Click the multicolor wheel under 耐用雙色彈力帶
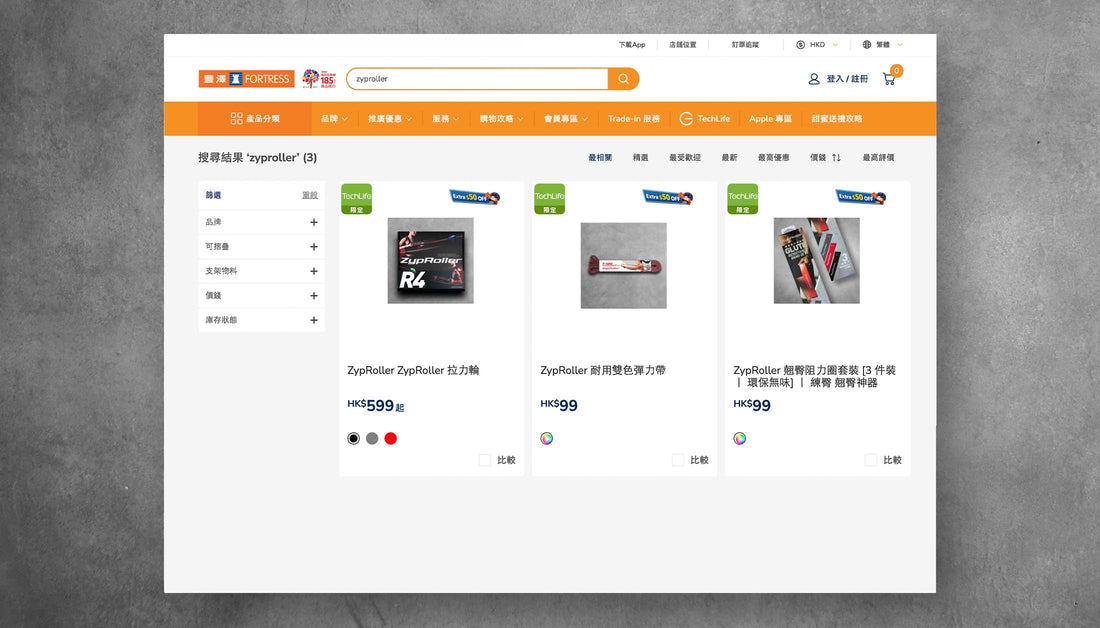The width and height of the screenshot is (1100, 628). tap(547, 438)
